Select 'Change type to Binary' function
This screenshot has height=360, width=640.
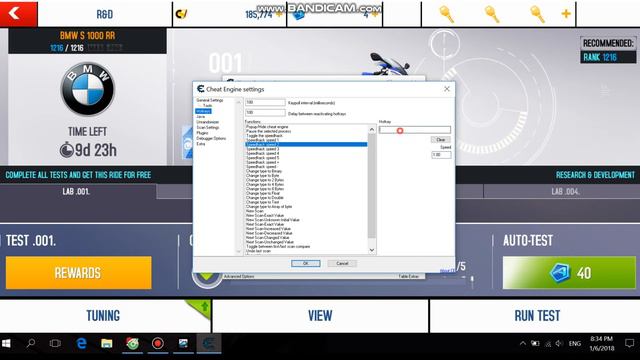click(x=264, y=171)
